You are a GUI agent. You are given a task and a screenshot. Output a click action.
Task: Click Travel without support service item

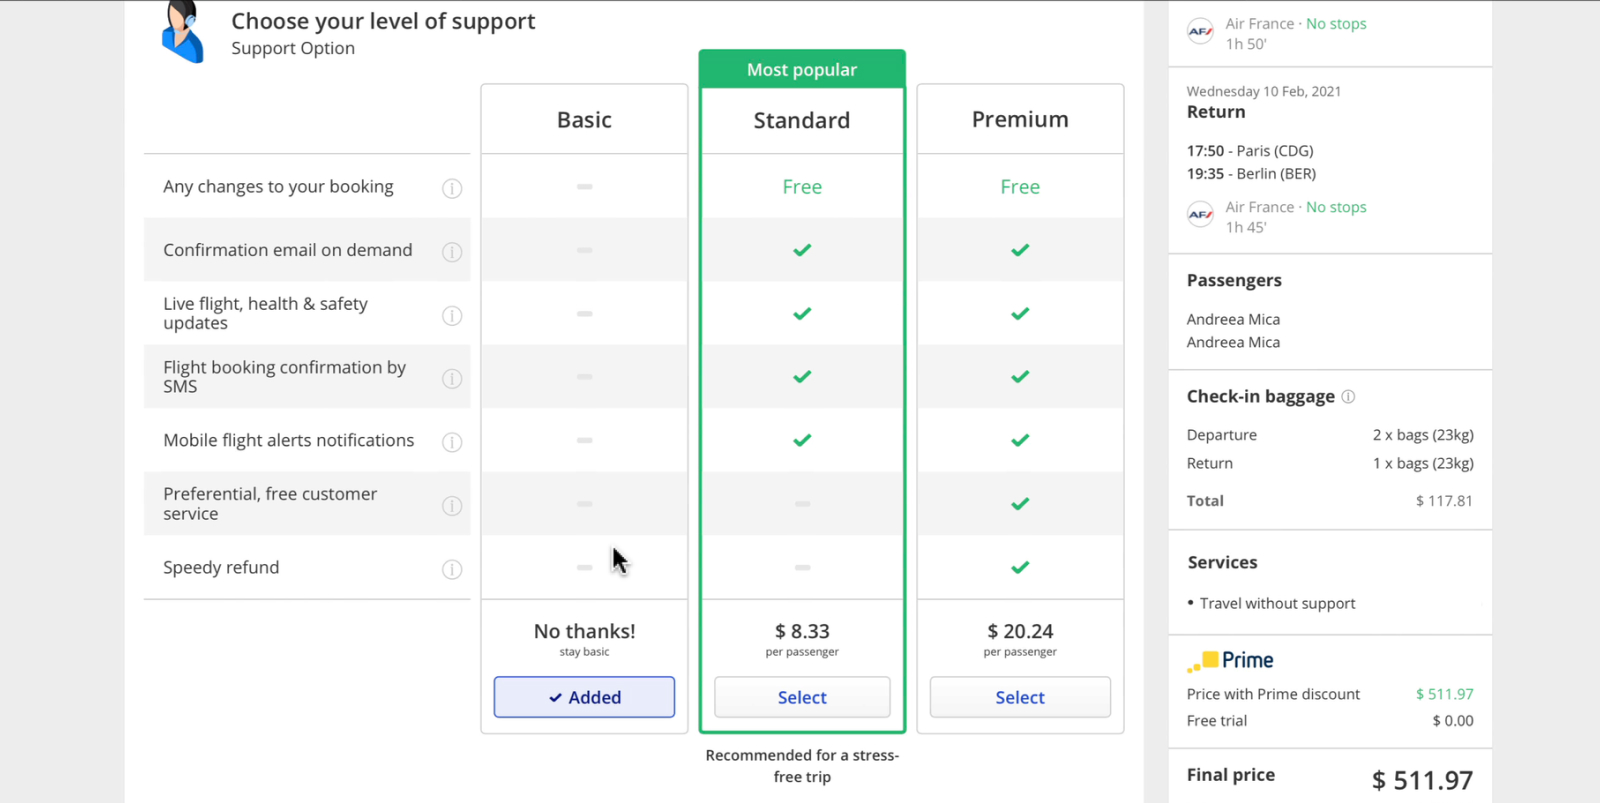1277,604
